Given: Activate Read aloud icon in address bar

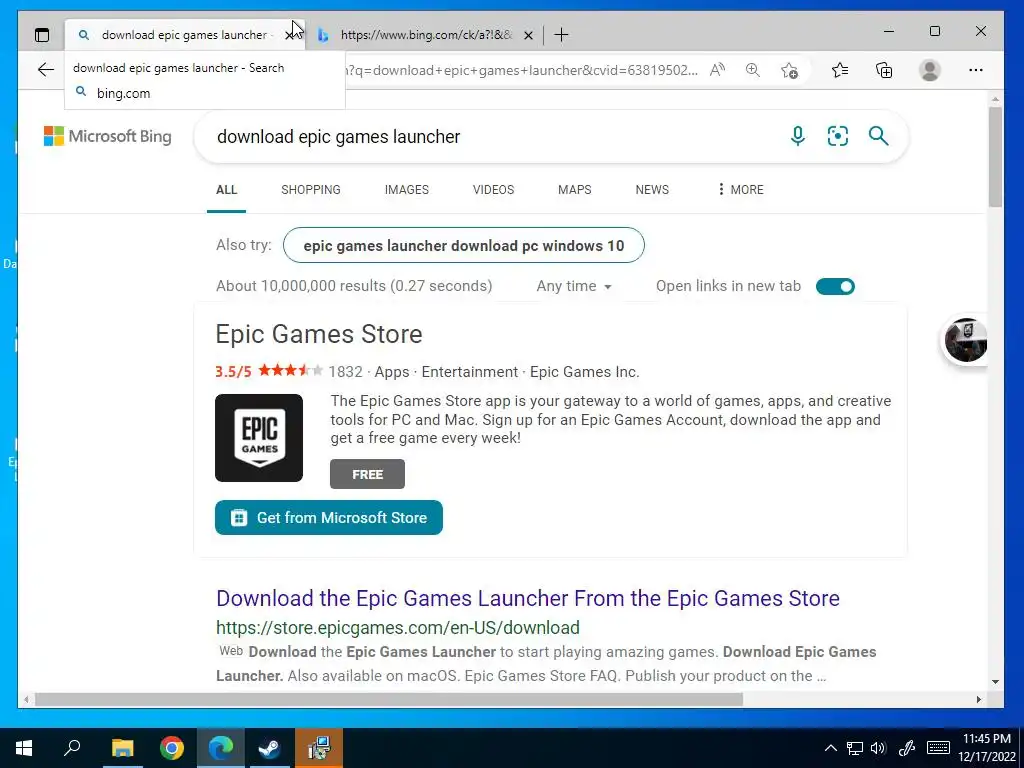Looking at the screenshot, I should click(717, 70).
